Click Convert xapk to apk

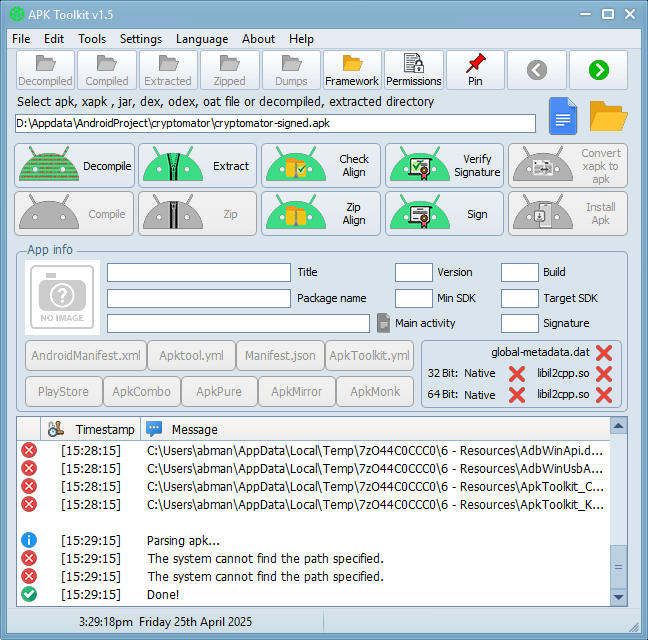[x=568, y=166]
